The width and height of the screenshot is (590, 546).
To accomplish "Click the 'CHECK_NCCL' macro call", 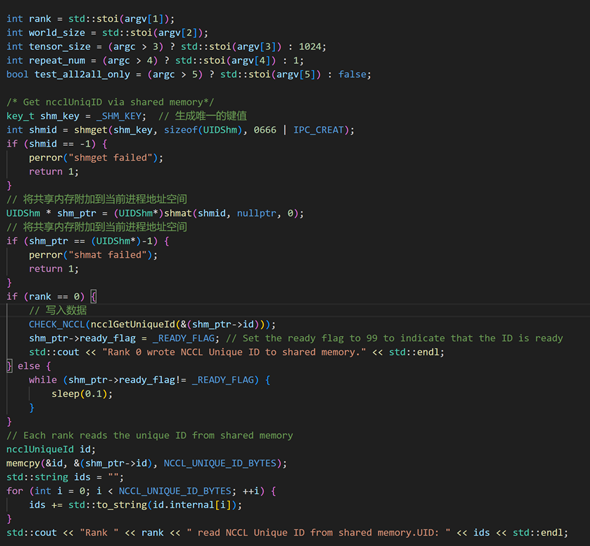I will pos(57,324).
